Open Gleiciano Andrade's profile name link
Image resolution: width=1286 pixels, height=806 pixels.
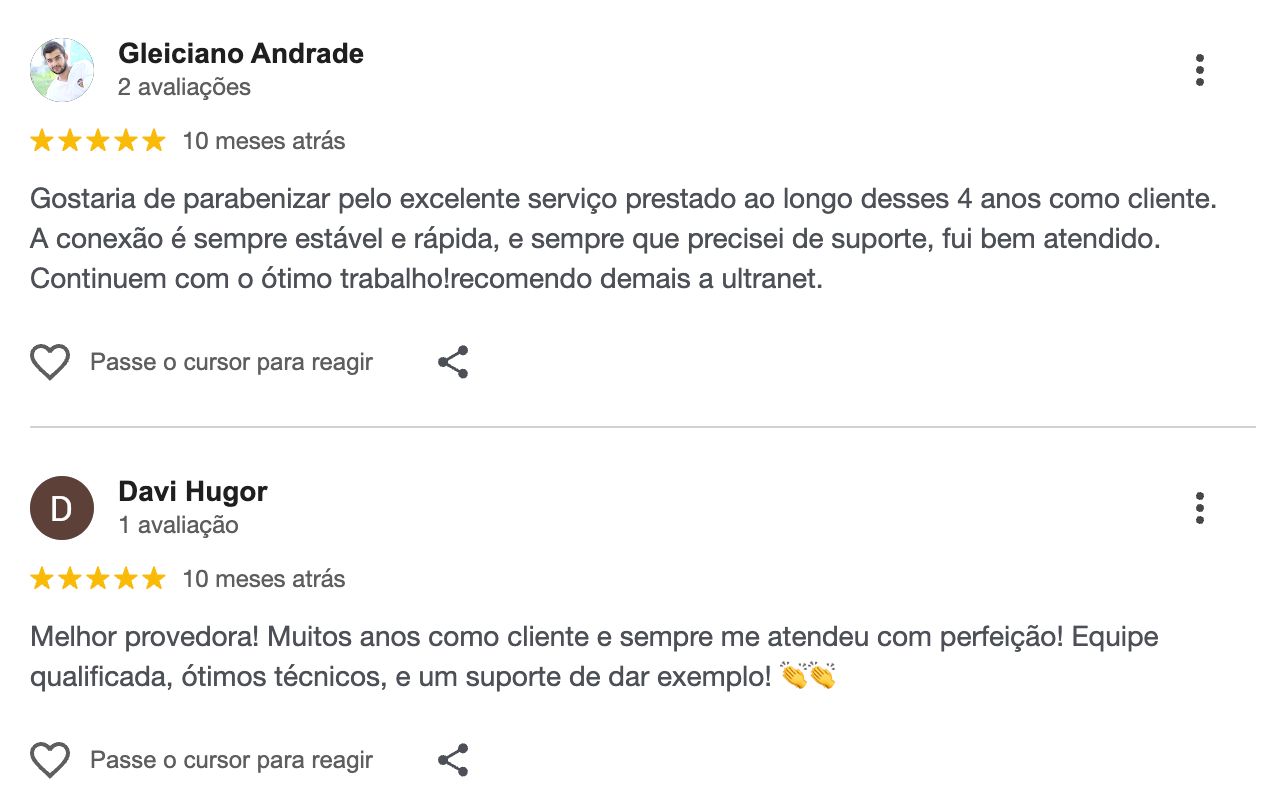pos(240,54)
